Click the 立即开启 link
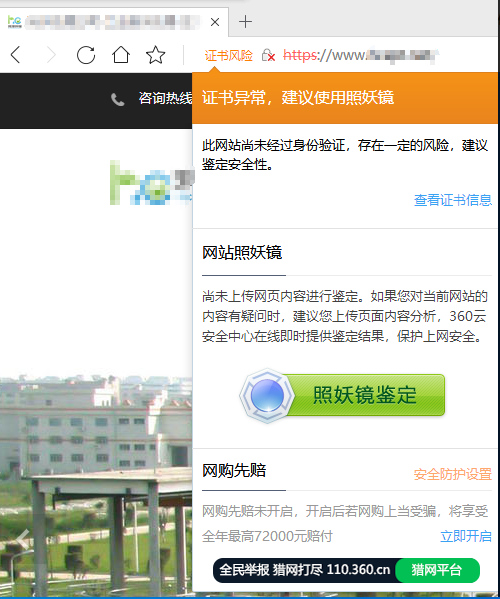This screenshot has height=599, width=500. [466, 536]
